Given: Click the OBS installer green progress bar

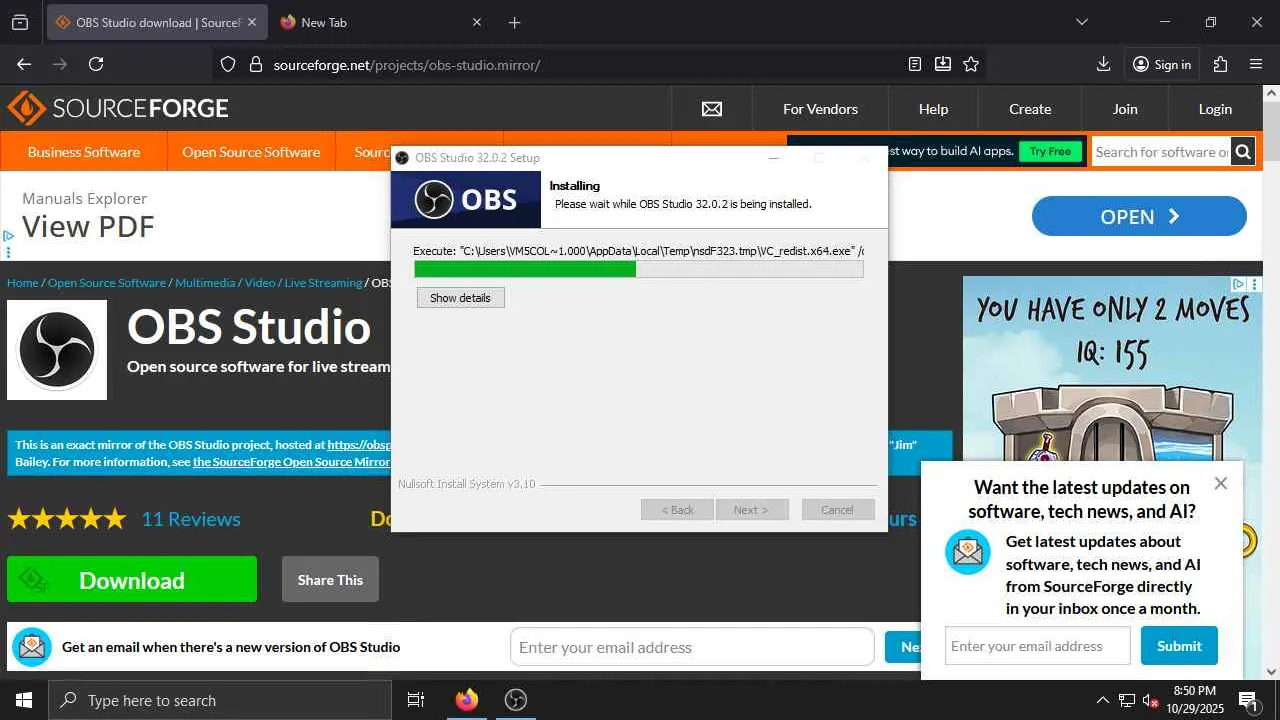Looking at the screenshot, I should (x=638, y=269).
